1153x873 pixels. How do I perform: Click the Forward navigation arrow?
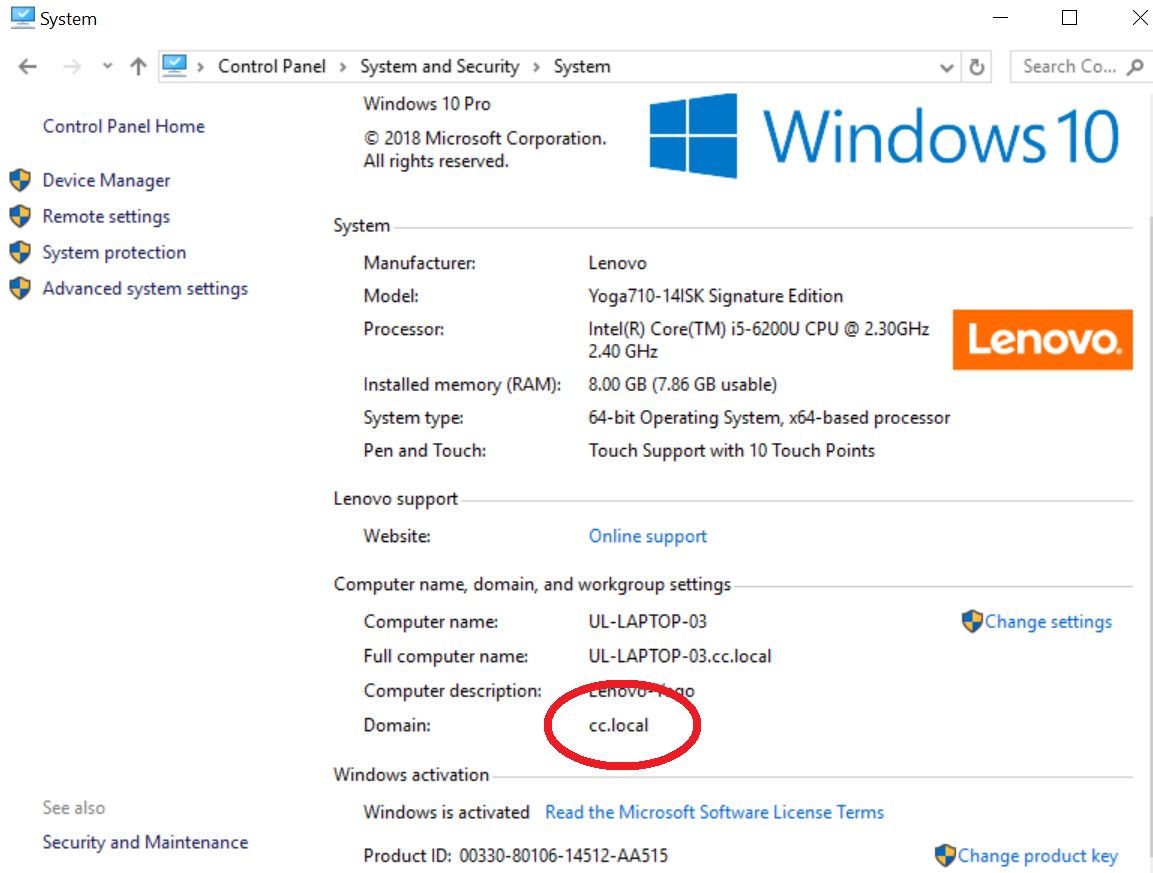[71, 67]
